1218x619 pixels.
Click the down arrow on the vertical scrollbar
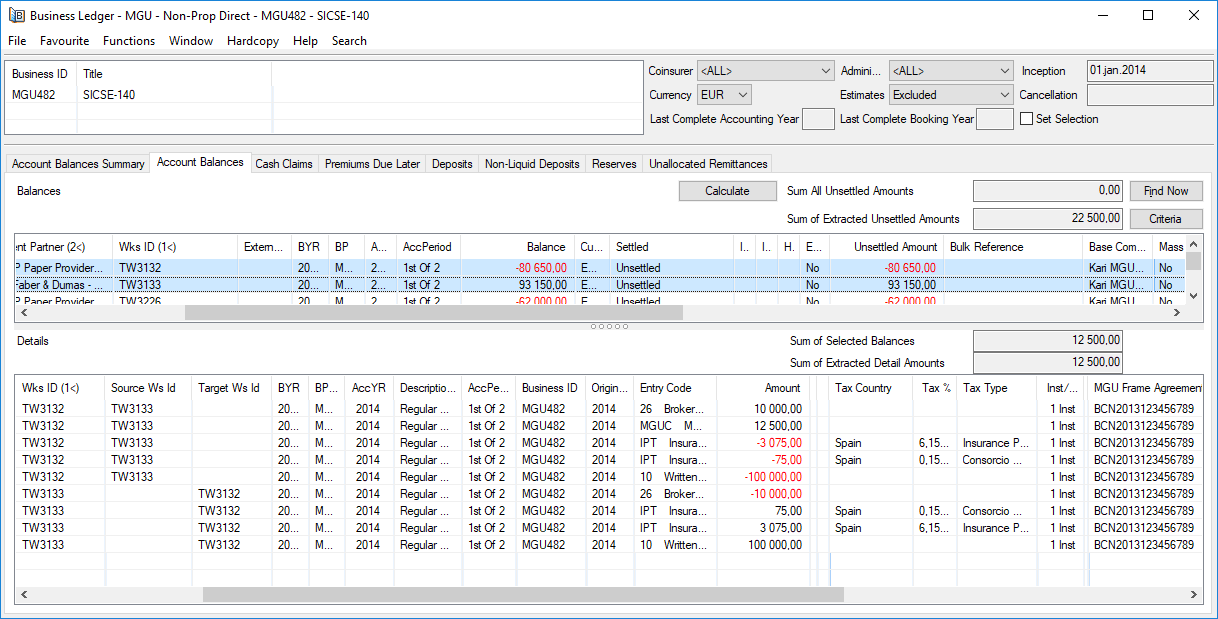point(1194,296)
